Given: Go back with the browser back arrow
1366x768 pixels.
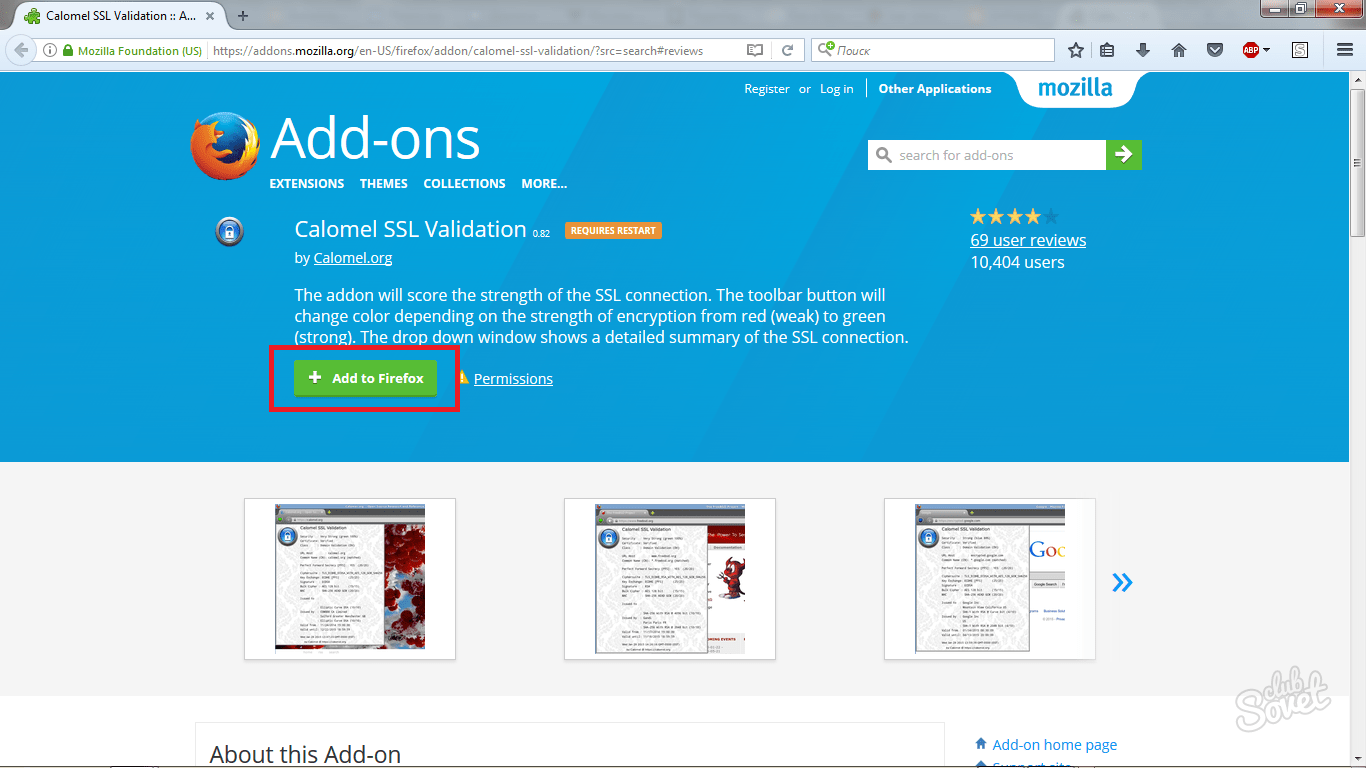Looking at the screenshot, I should pos(21,50).
